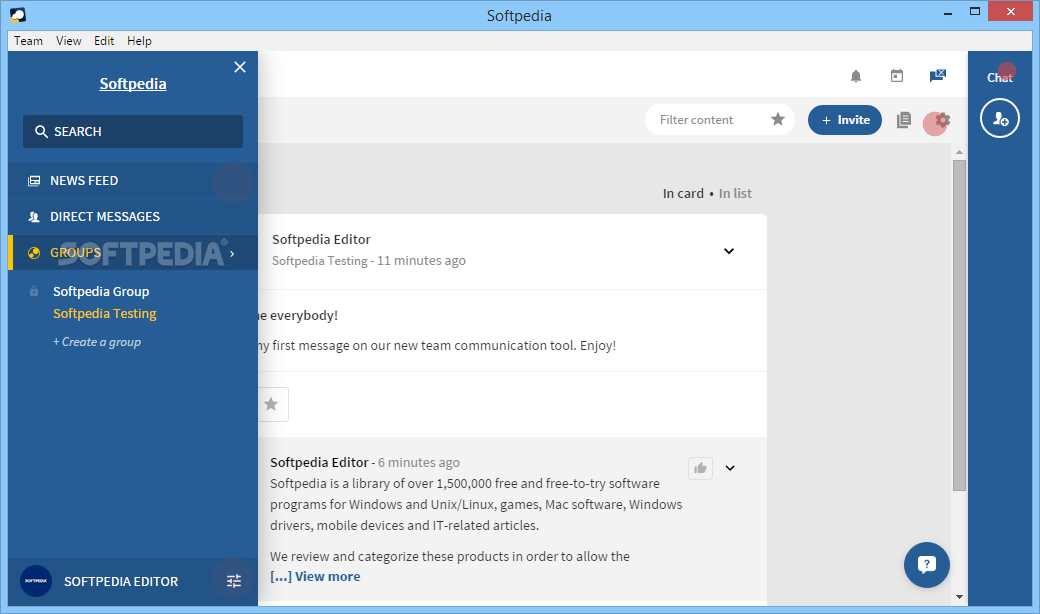This screenshot has height=614, width=1040.
Task: Open the calendar icon in the header
Action: (x=897, y=76)
